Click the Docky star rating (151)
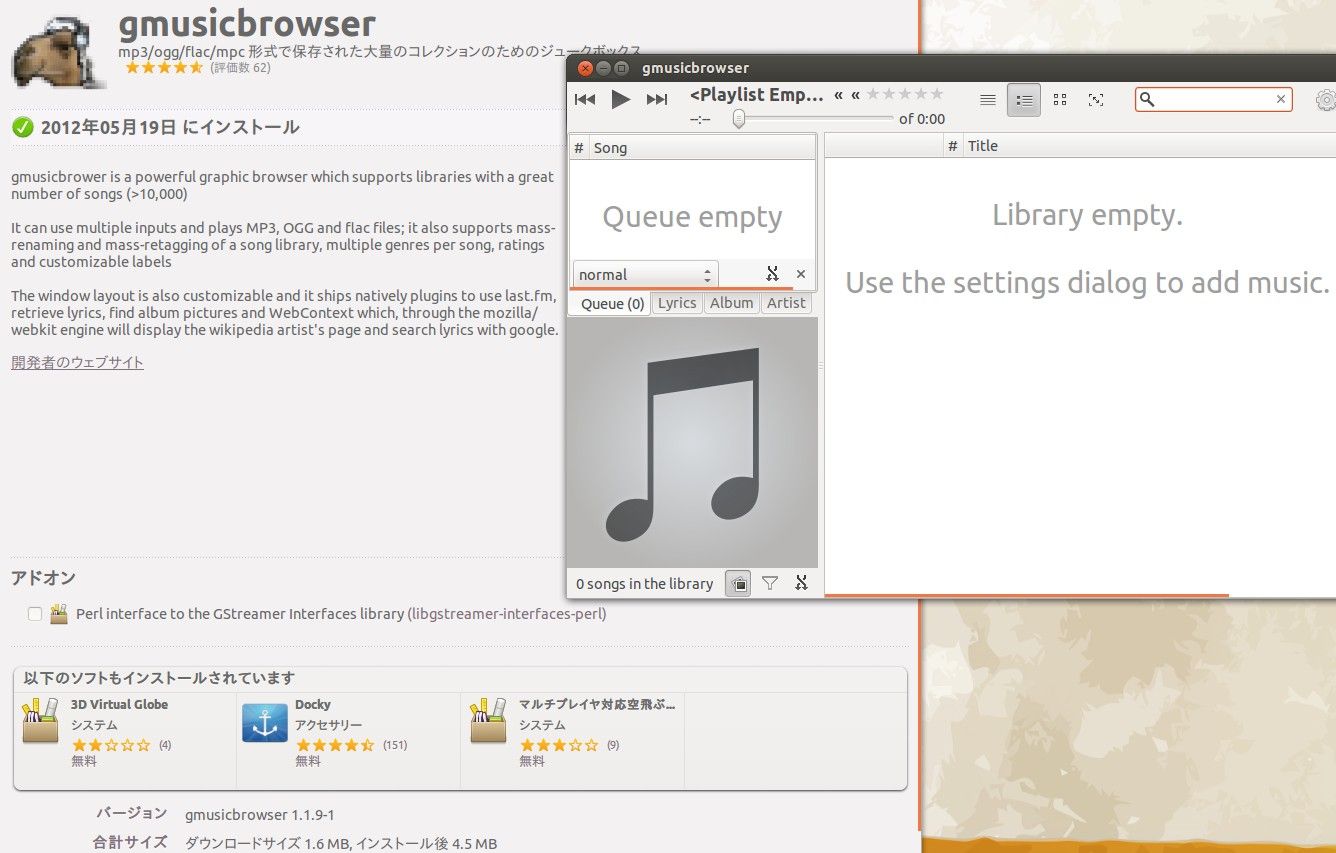The width and height of the screenshot is (1336, 853). (x=335, y=745)
